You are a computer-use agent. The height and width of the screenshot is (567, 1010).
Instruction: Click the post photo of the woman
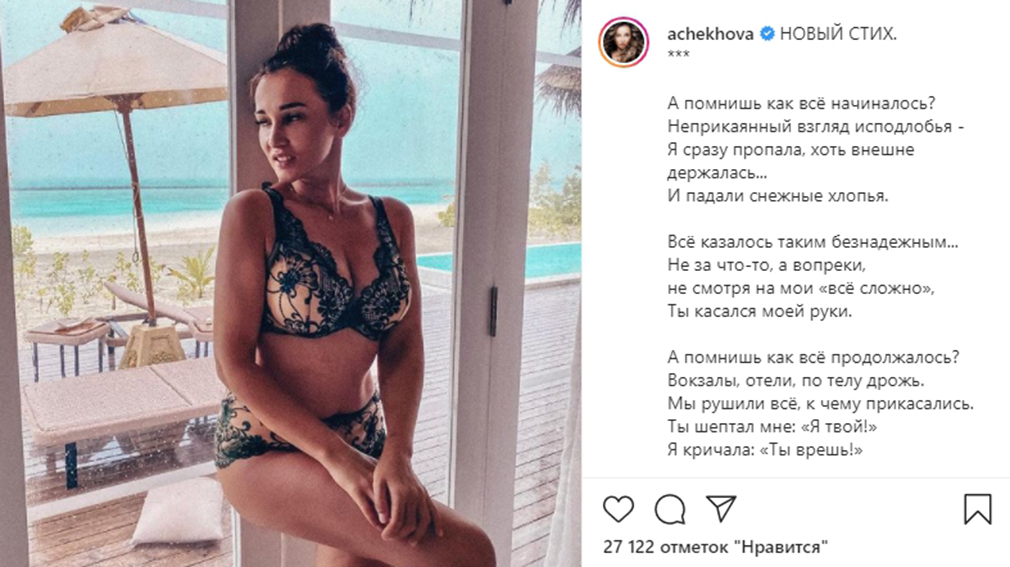coord(291,284)
